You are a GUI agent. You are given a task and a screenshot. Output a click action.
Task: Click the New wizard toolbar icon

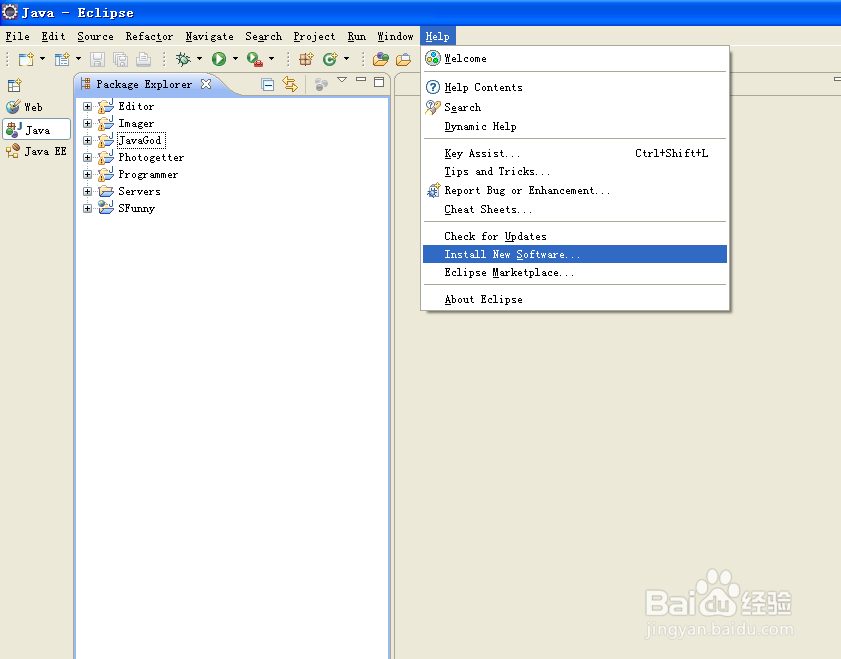[x=26, y=59]
